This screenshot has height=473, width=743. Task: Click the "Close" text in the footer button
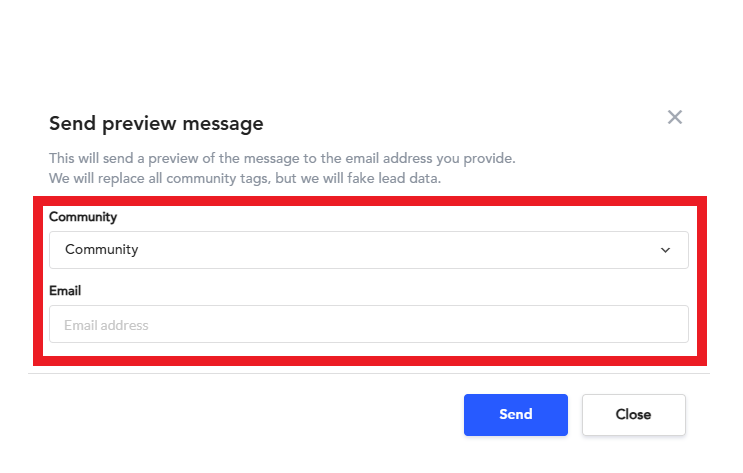634,415
